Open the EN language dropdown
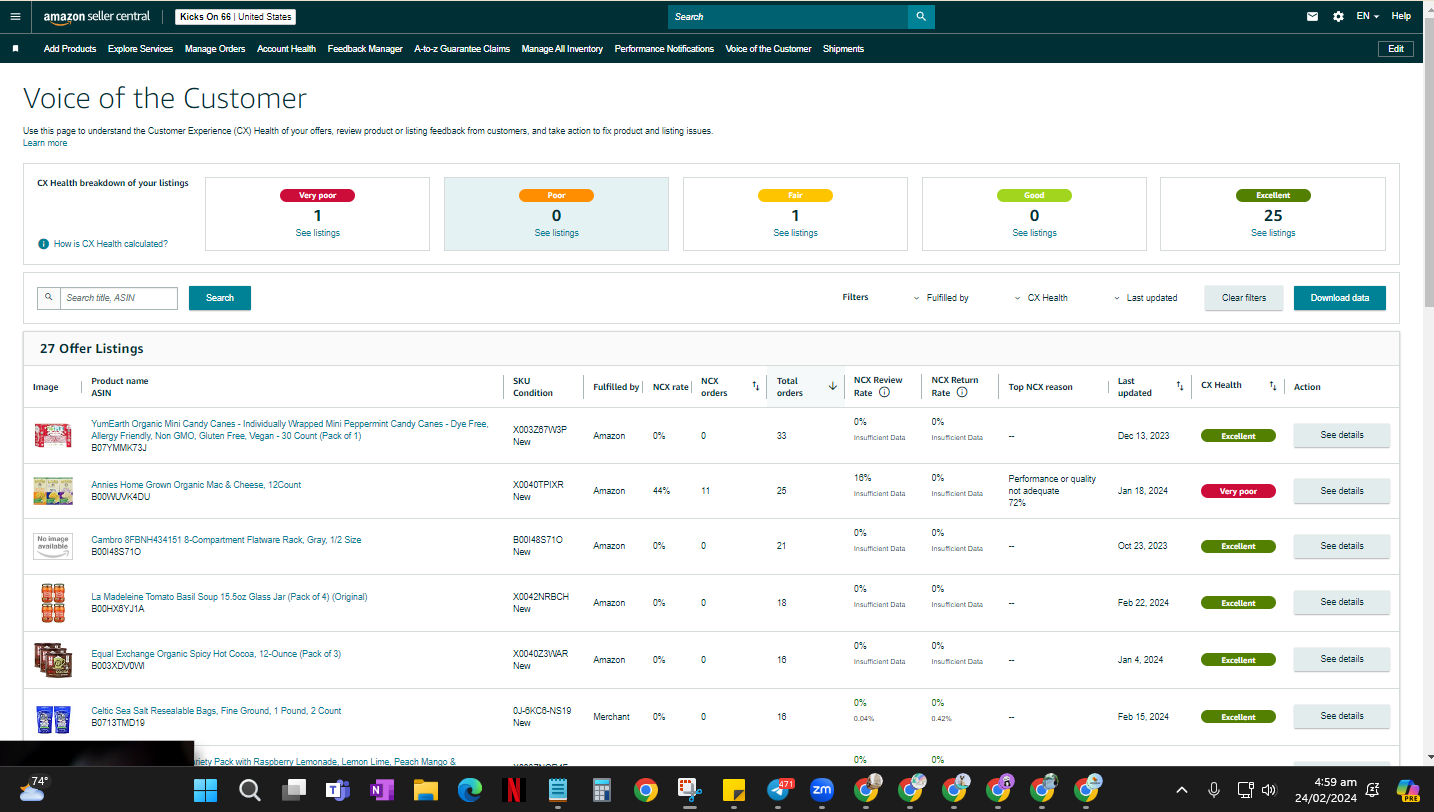The image size is (1434, 812). [1367, 16]
